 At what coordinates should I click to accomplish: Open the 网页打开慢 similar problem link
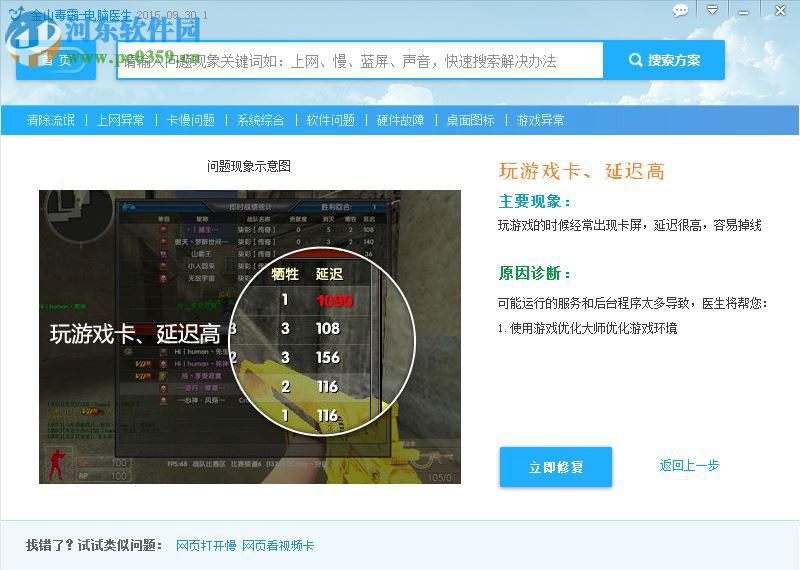[x=206, y=546]
